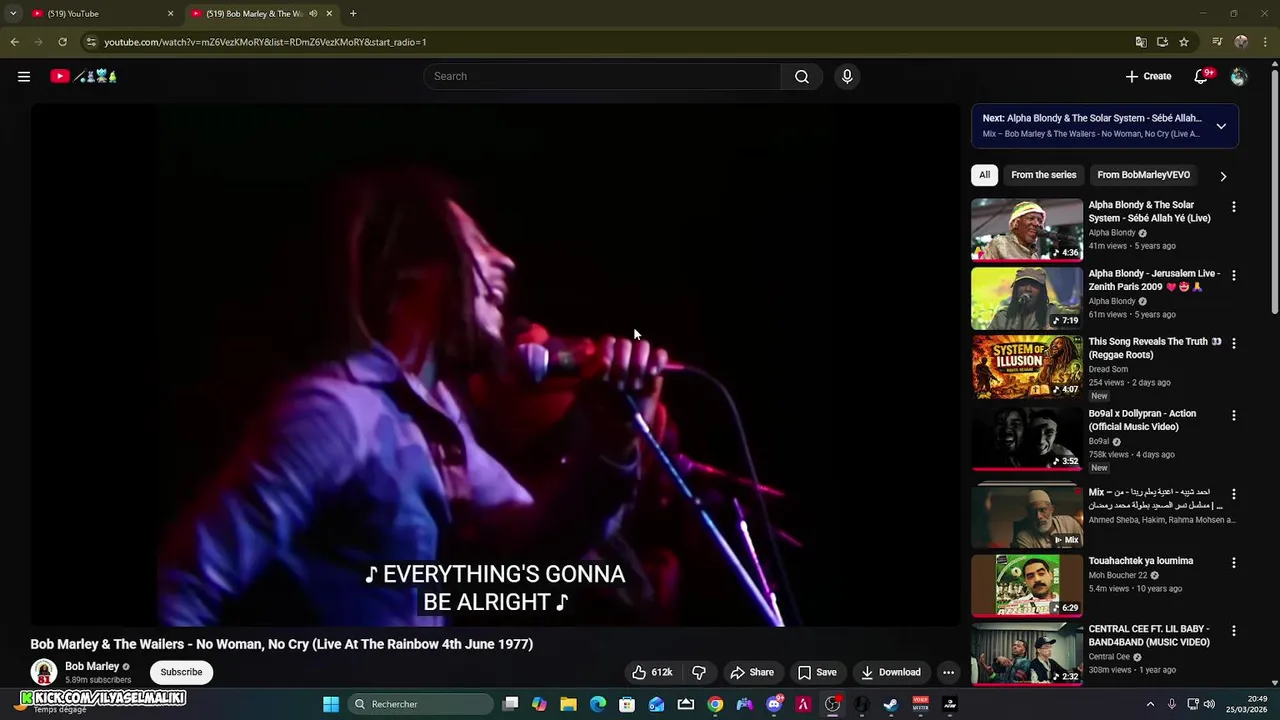Image resolution: width=1280 pixels, height=720 pixels.
Task: Click the Share button
Action: point(752,672)
